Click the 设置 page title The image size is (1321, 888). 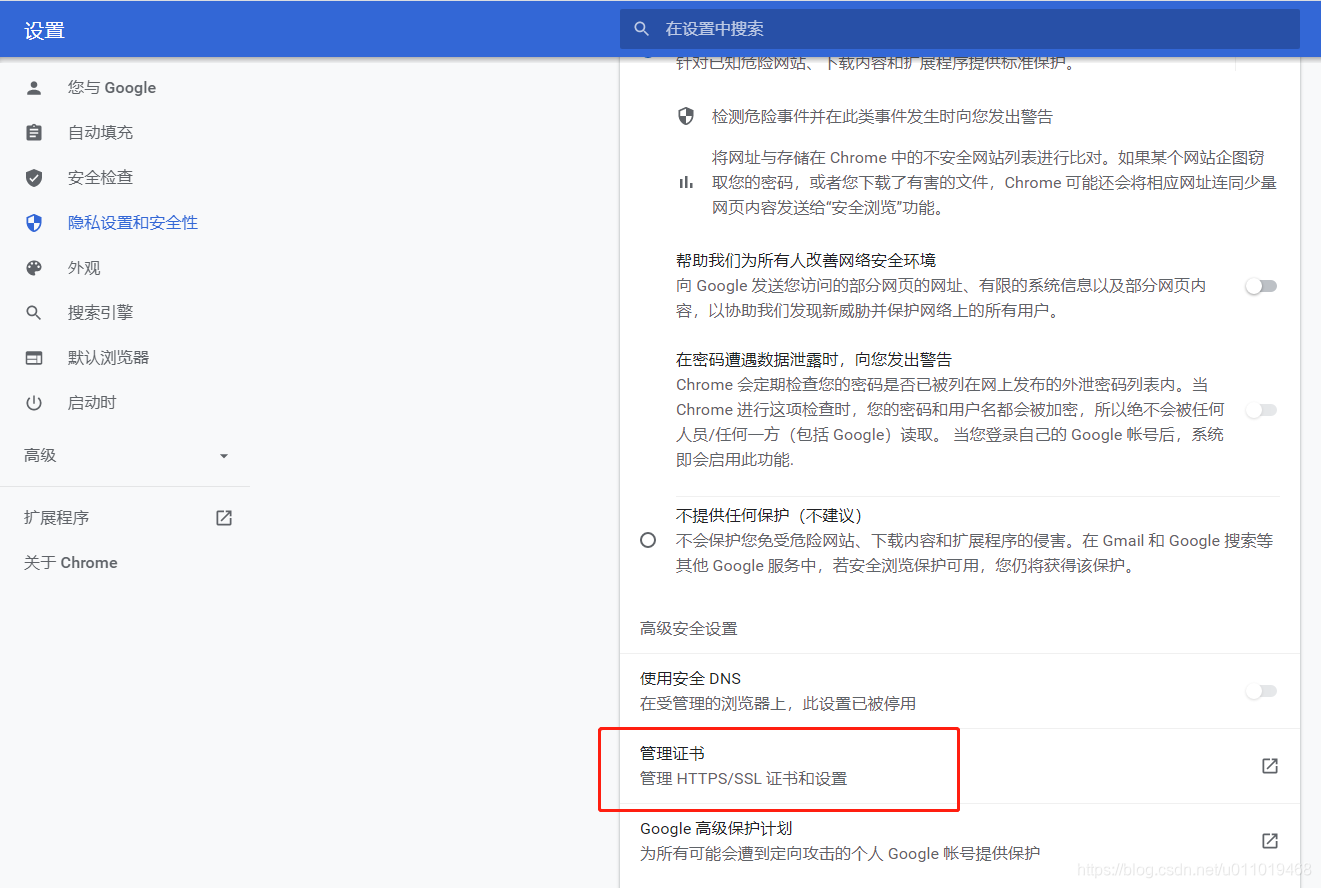[44, 30]
